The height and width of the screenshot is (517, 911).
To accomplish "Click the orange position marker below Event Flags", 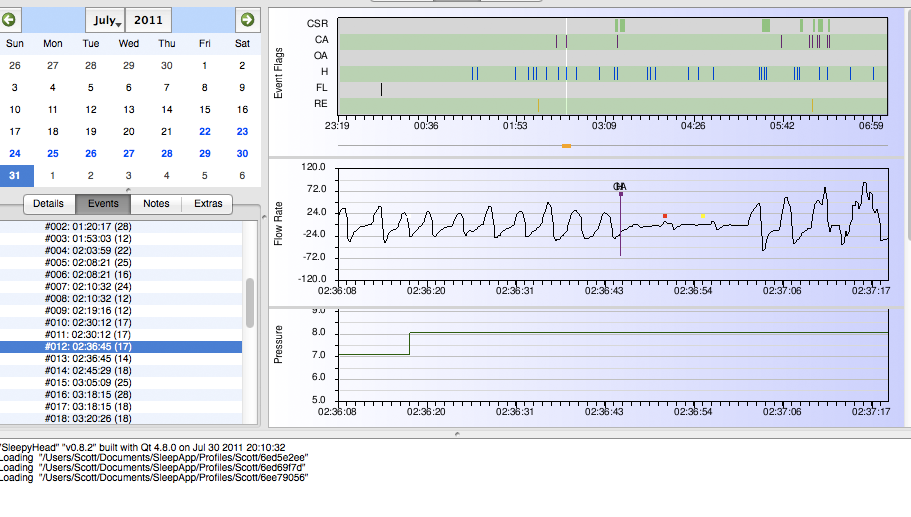I will (566, 146).
